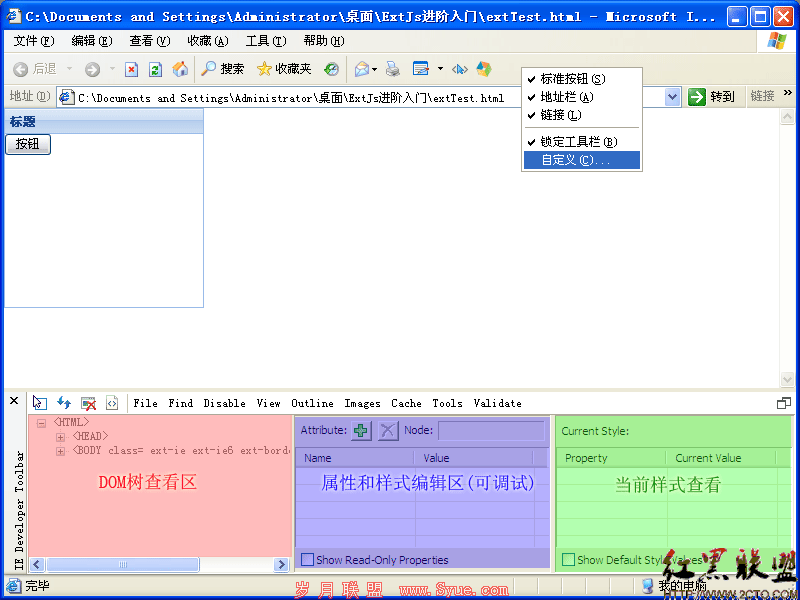
Task: Click DOM tree horizontal scrollbar thumb
Action: point(122,564)
